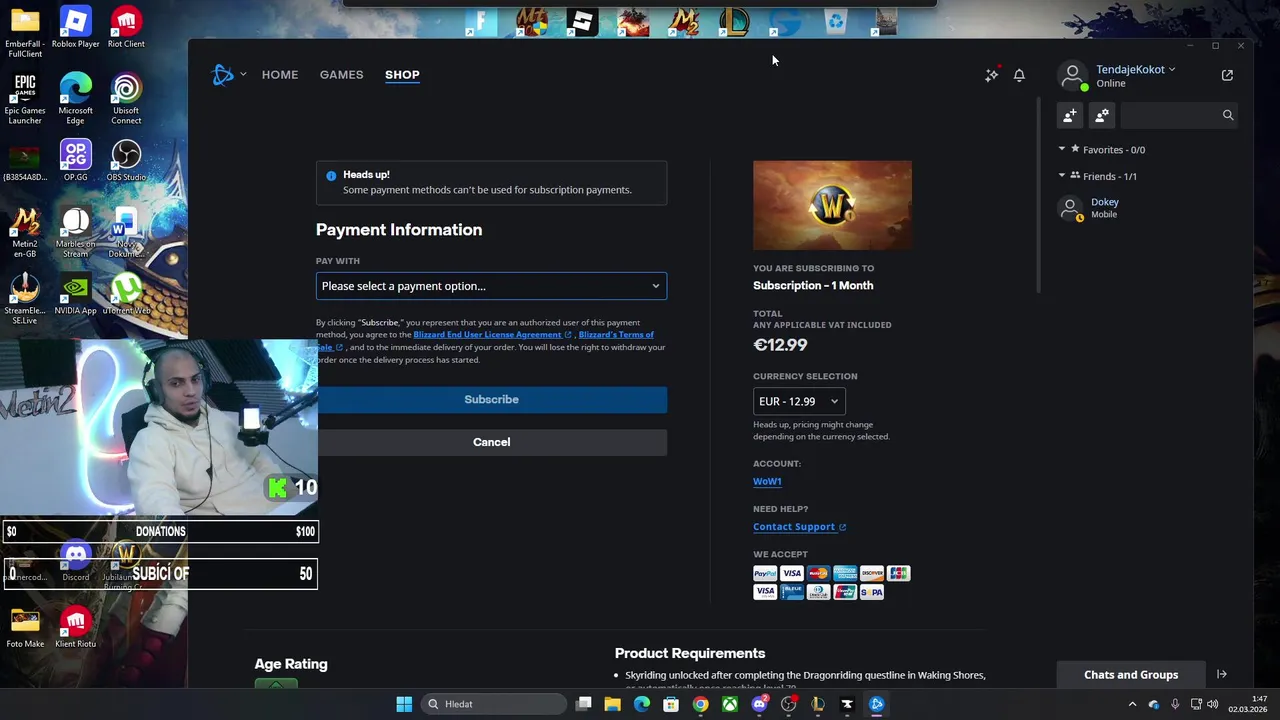The width and height of the screenshot is (1280, 720).
Task: Collapse the Chats and Groups panel arrow
Action: [x=1221, y=674]
